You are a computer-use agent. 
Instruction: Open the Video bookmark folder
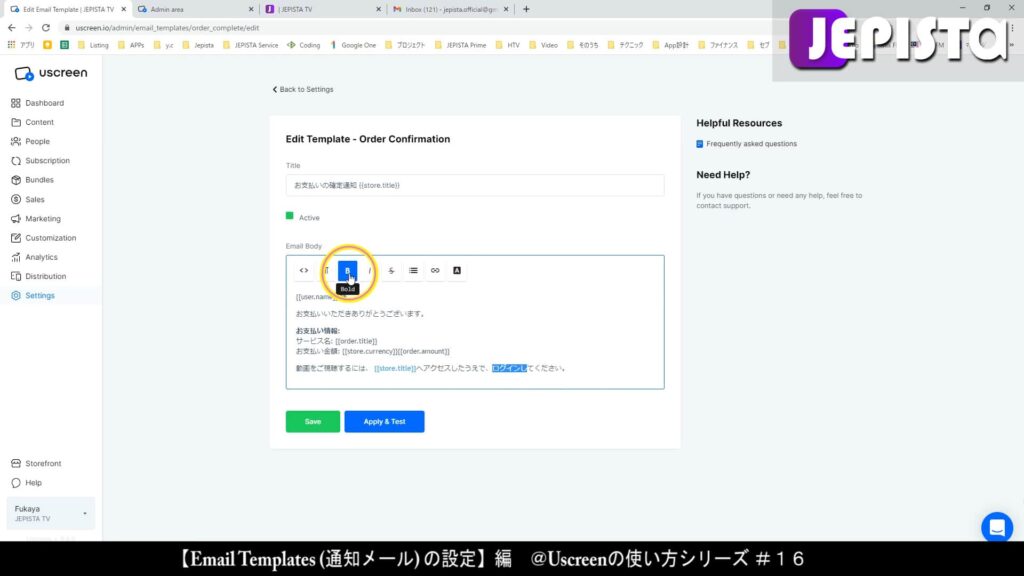[543, 45]
